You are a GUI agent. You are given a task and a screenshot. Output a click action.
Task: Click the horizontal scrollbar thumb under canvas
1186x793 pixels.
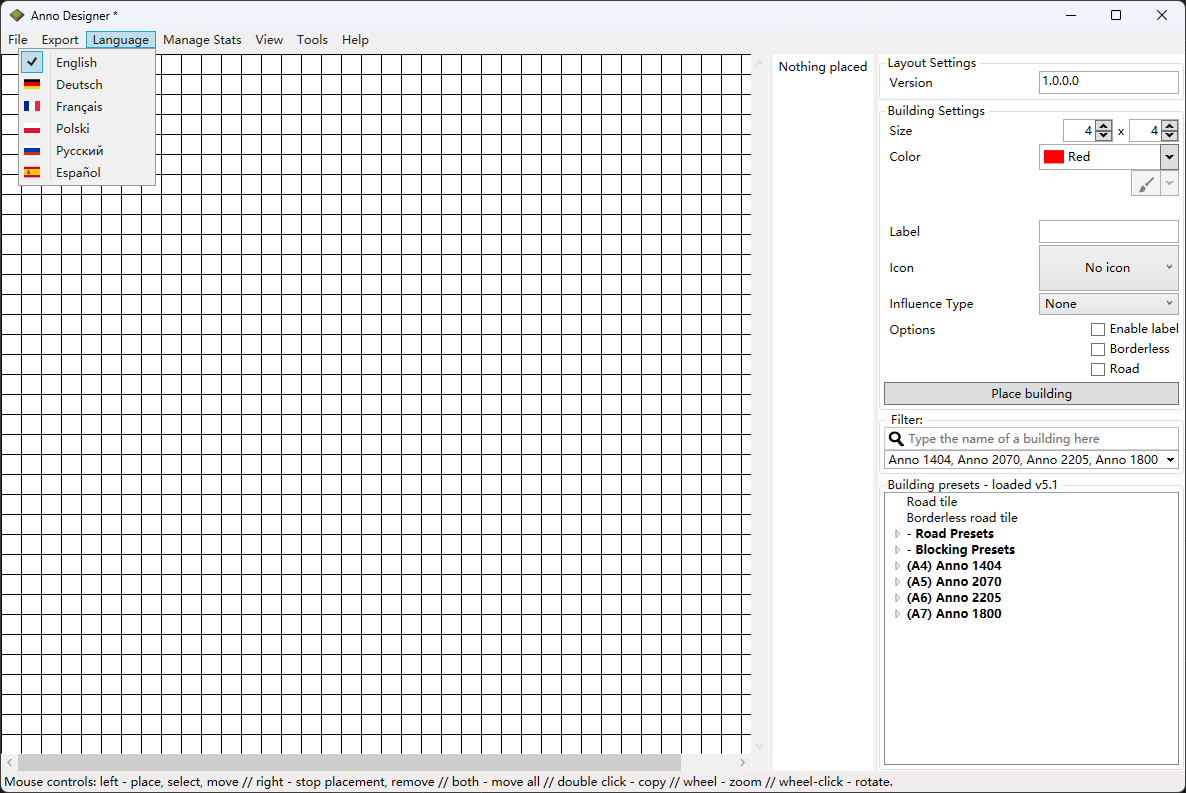(349, 762)
